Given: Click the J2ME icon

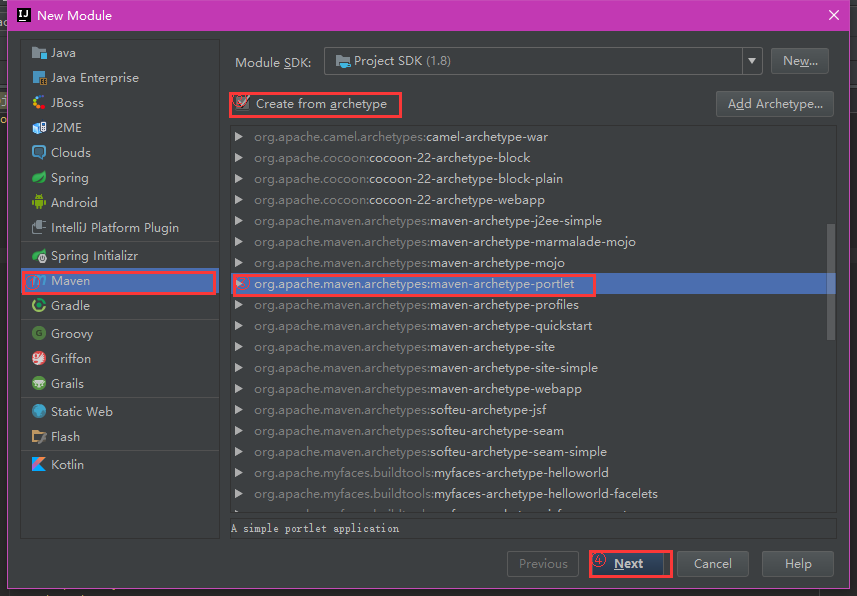Looking at the screenshot, I should click(39, 128).
